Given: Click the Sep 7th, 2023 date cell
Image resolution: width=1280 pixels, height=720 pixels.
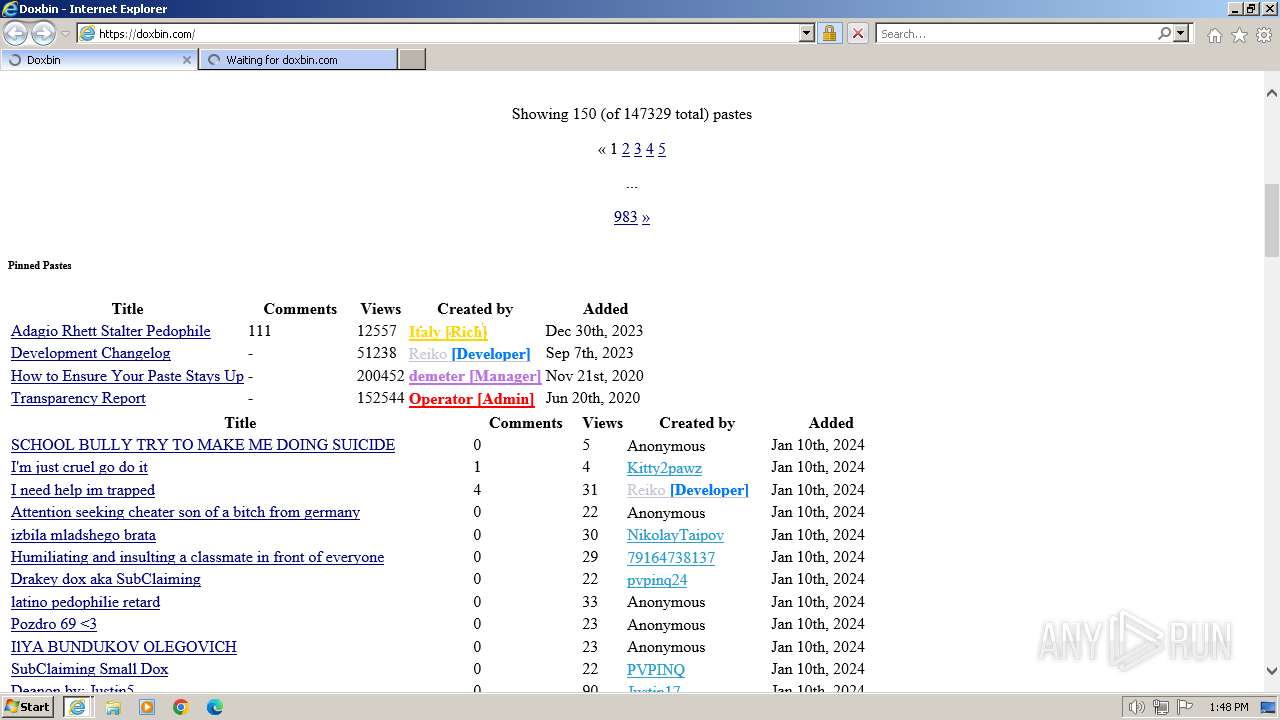Looking at the screenshot, I should (x=589, y=353).
